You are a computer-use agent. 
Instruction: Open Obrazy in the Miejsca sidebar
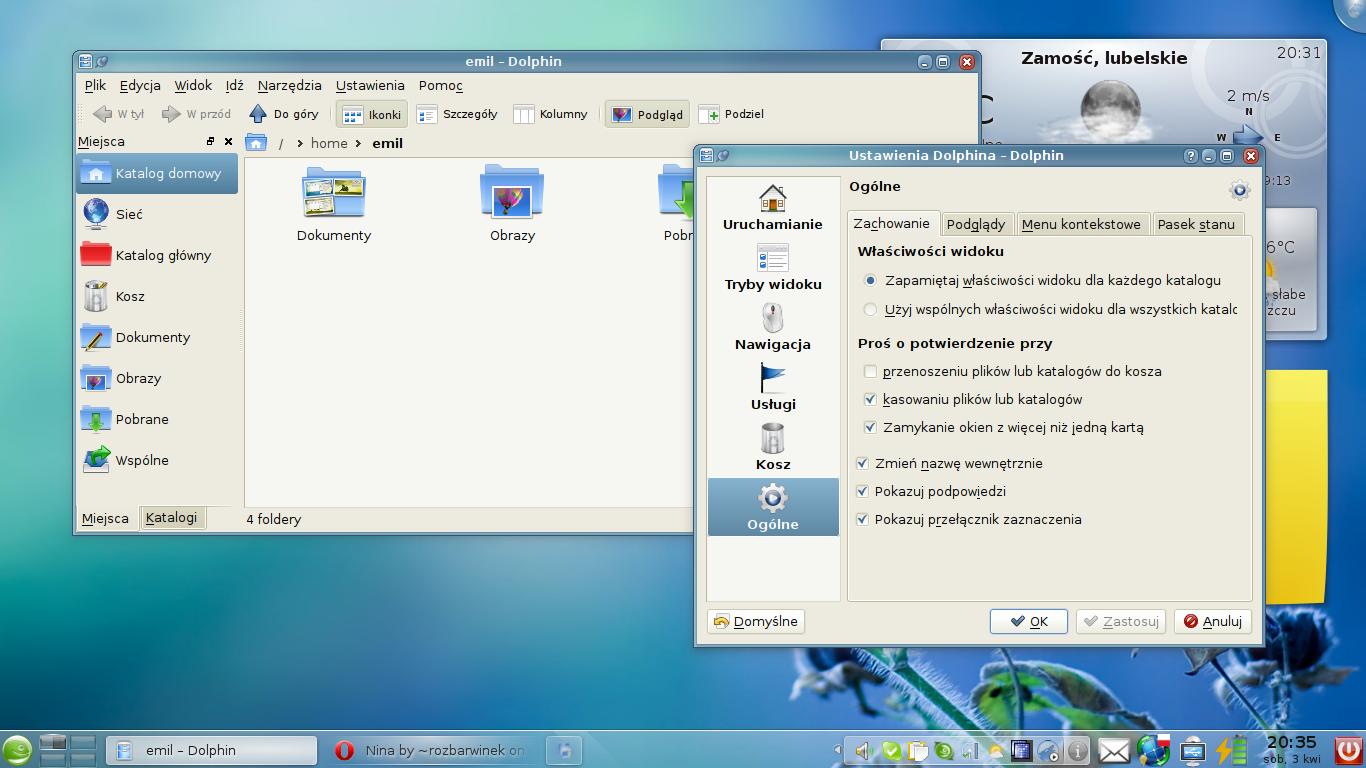157,378
